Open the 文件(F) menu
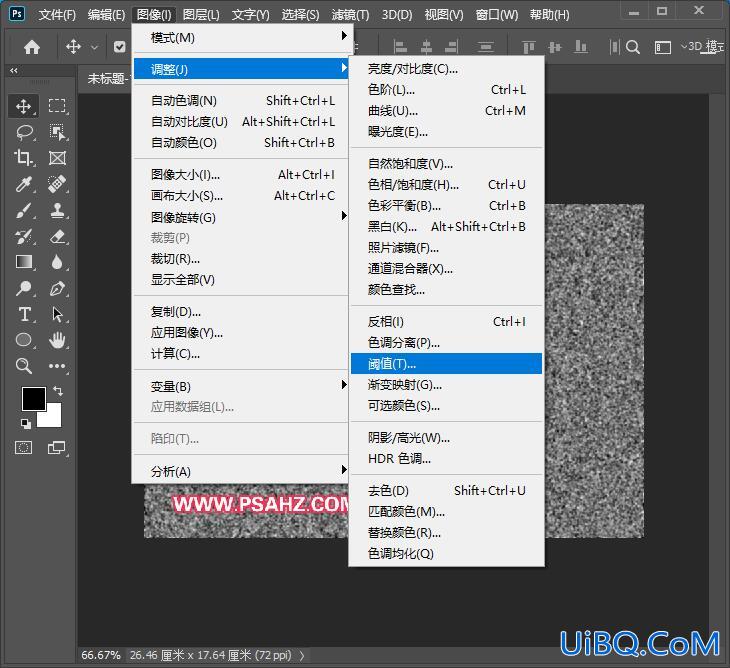 57,15
